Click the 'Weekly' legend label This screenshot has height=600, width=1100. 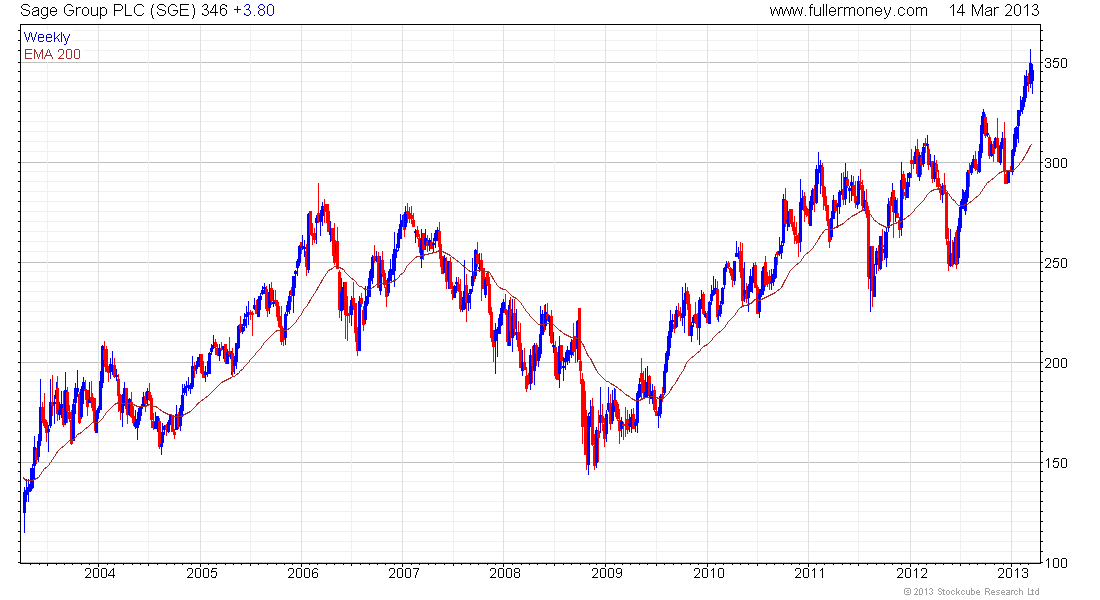pos(47,37)
